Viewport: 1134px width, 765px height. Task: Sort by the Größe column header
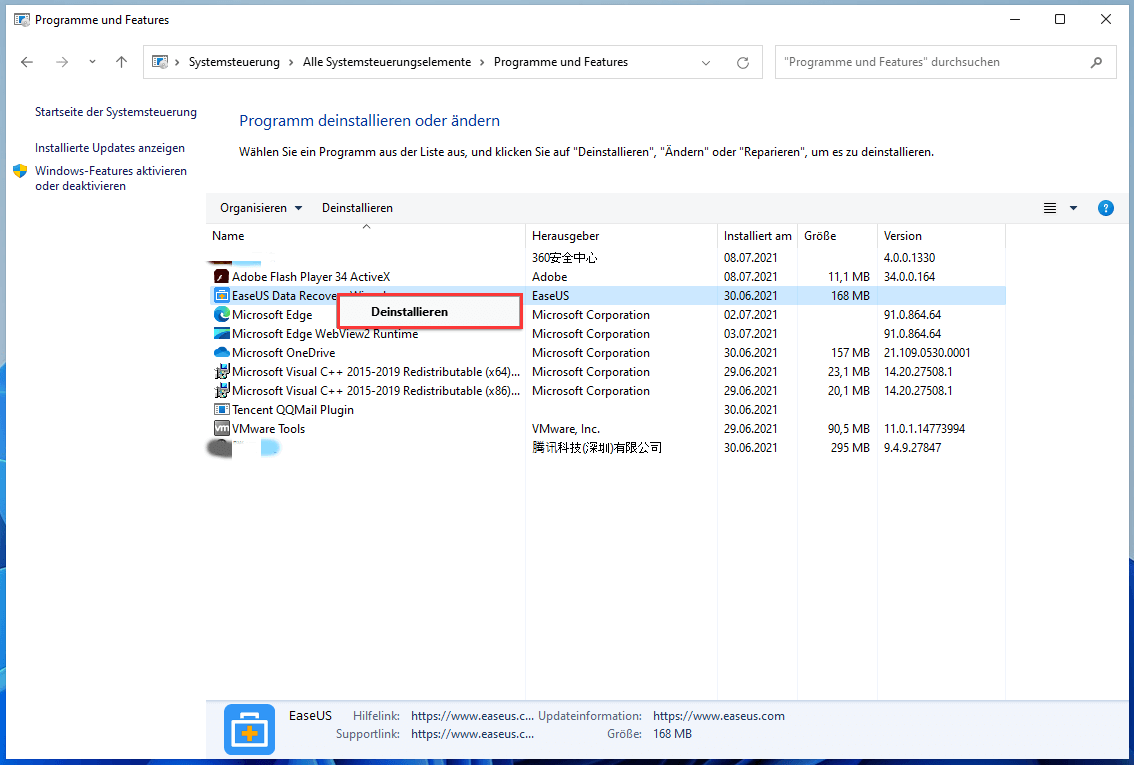837,236
